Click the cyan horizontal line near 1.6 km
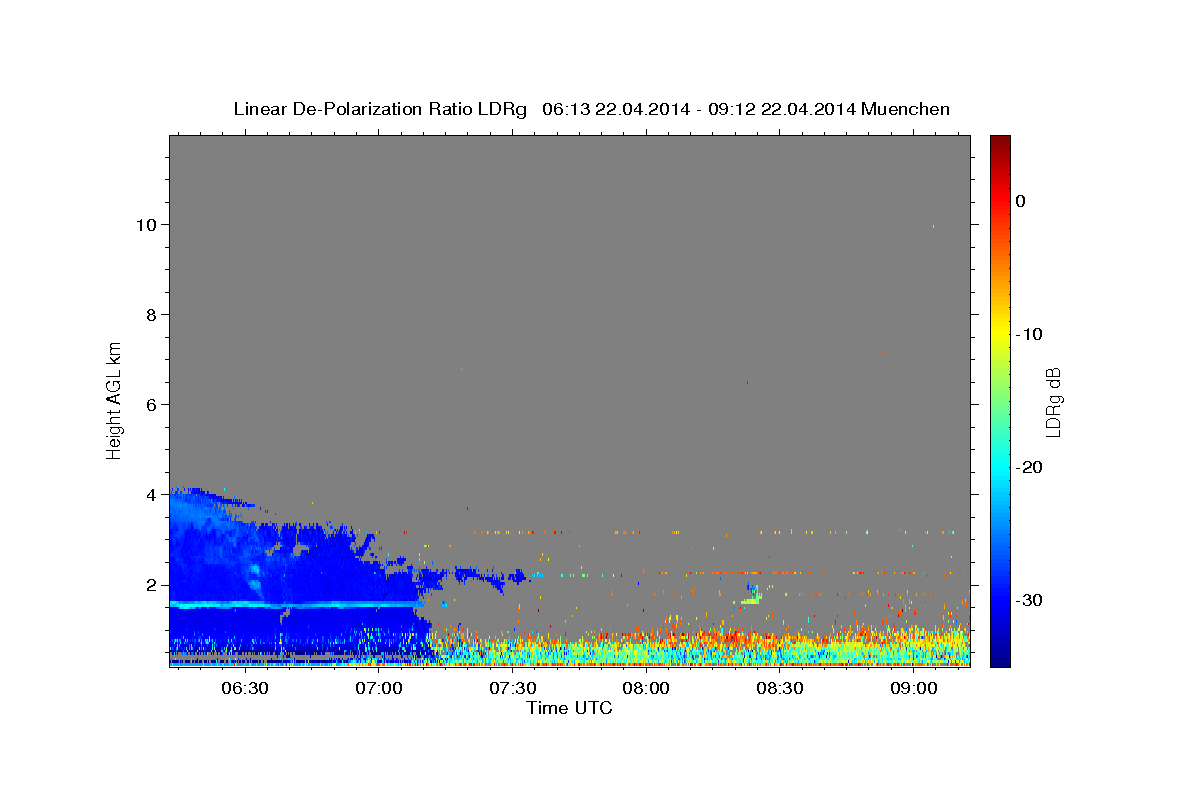This screenshot has height=800, width=1200. (295, 604)
